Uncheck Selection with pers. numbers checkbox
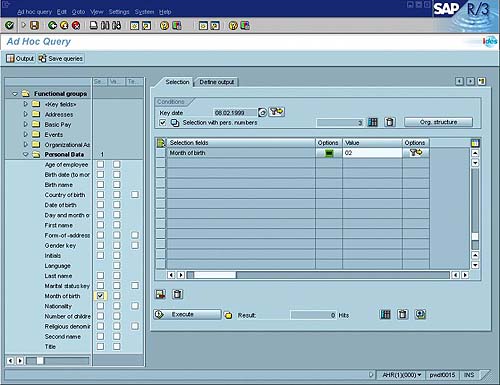Image resolution: width=500 pixels, height=385 pixels. tap(163, 123)
